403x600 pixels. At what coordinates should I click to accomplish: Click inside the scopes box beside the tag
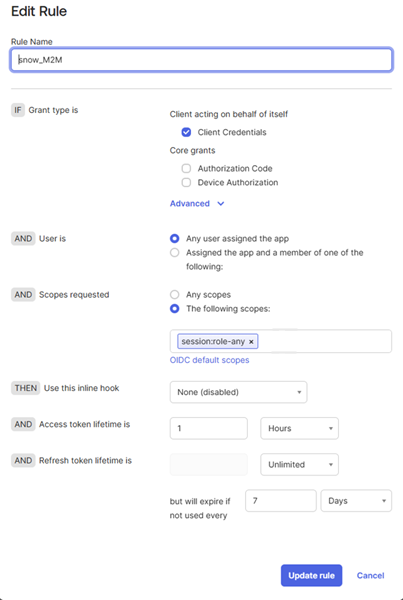[325, 341]
